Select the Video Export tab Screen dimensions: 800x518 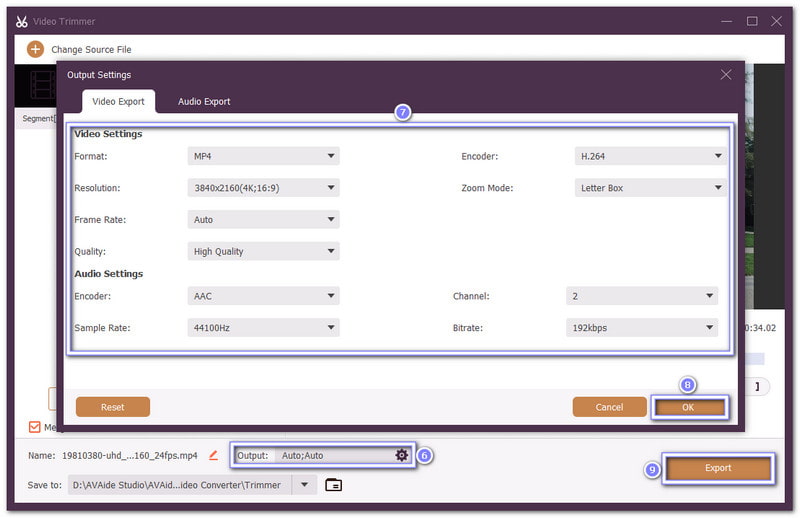click(119, 102)
